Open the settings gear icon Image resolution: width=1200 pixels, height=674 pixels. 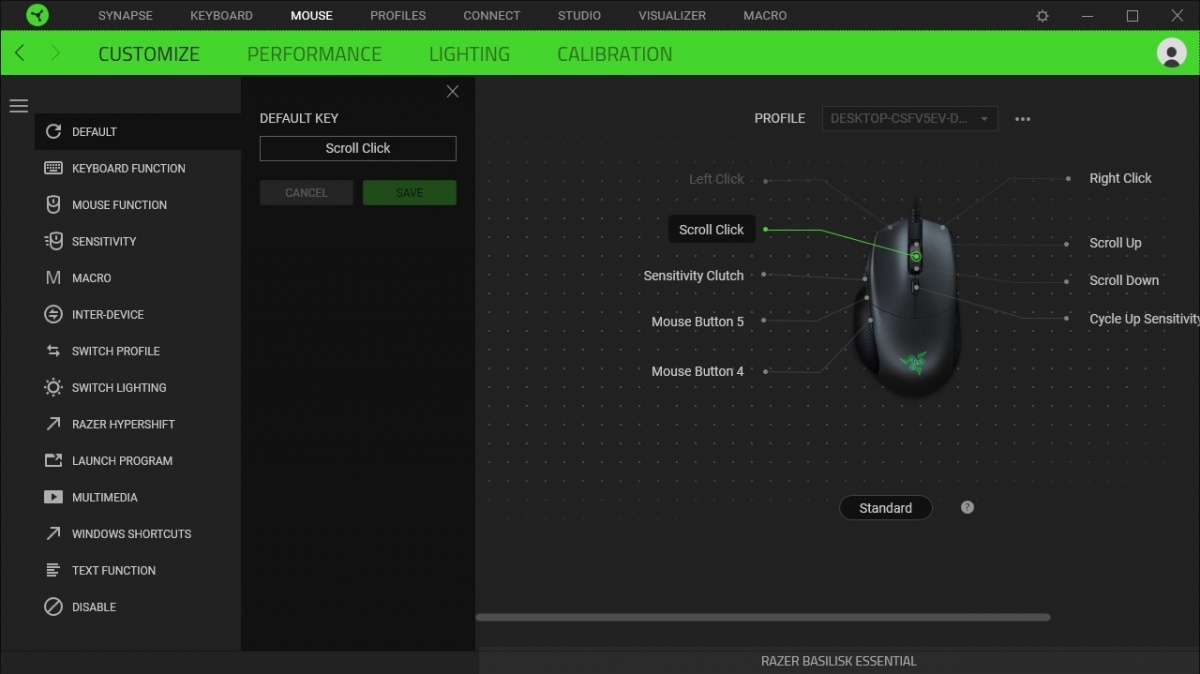[1042, 16]
